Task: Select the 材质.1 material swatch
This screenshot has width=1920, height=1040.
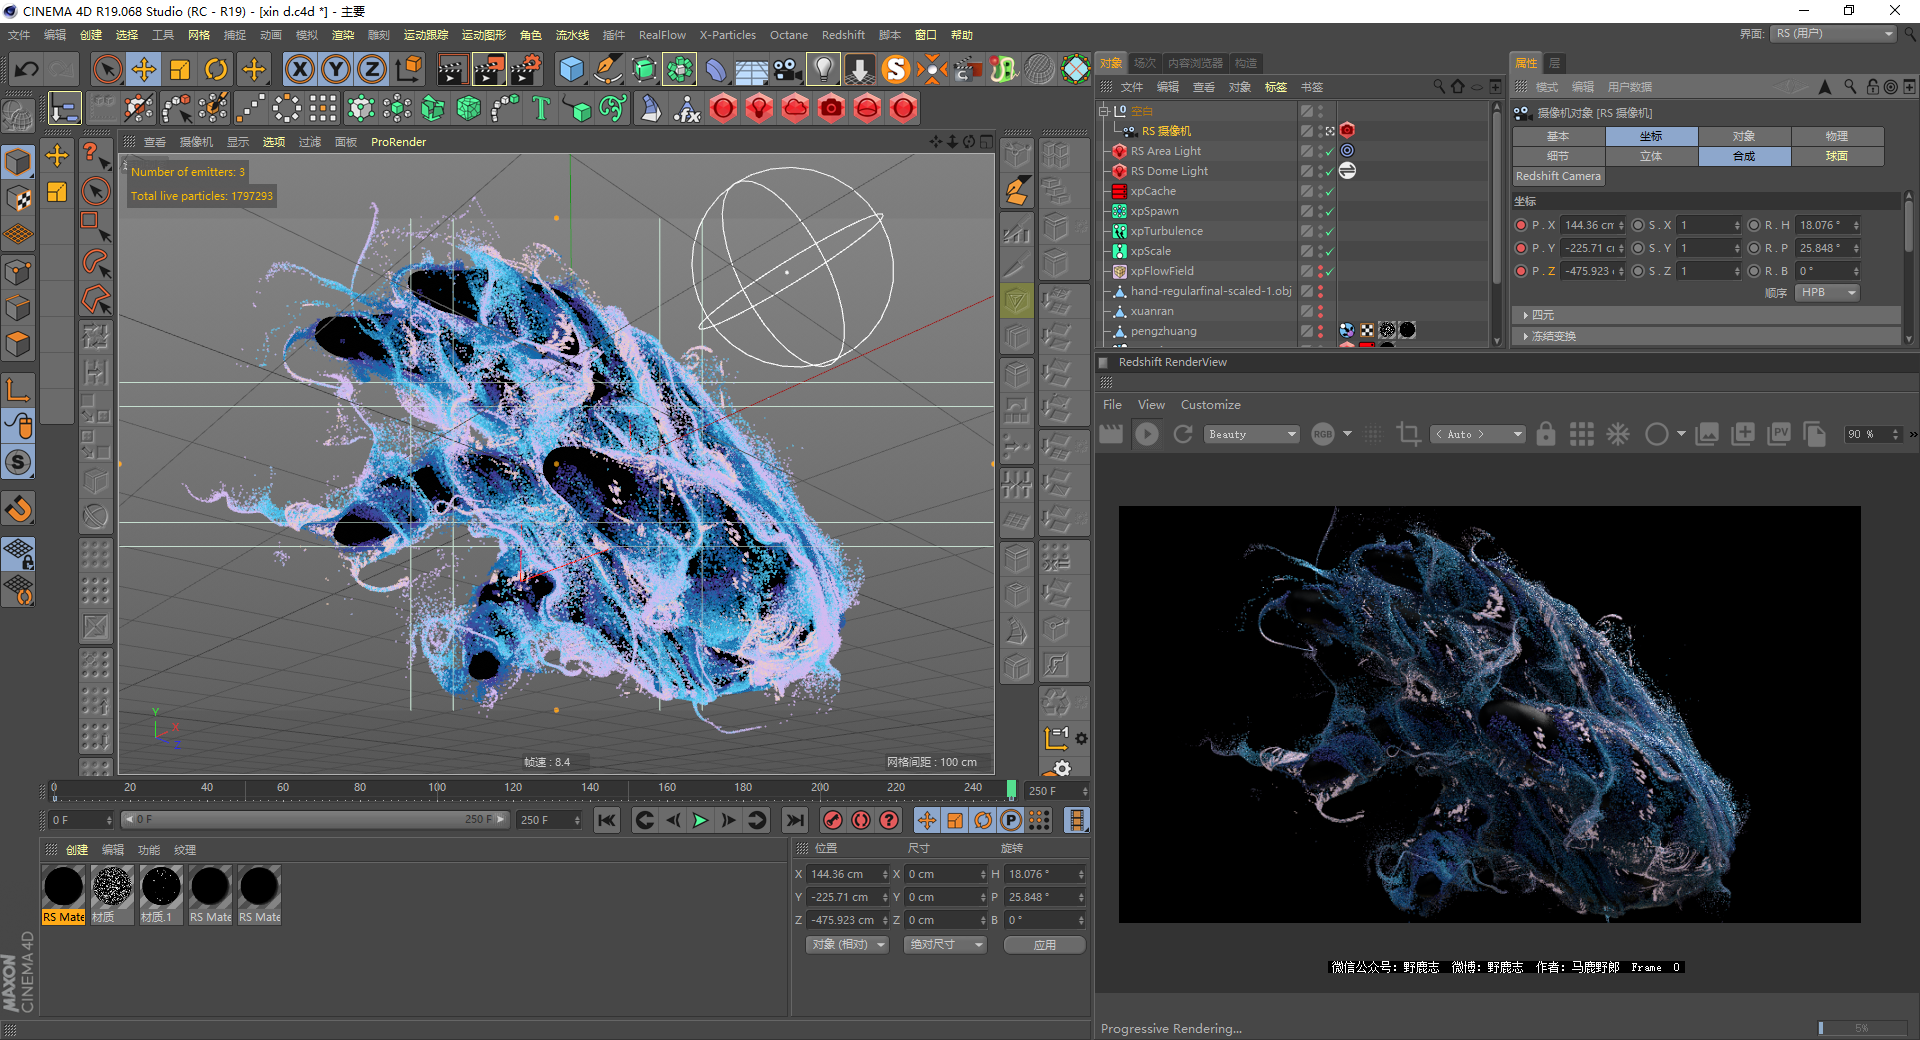Action: click(161, 895)
